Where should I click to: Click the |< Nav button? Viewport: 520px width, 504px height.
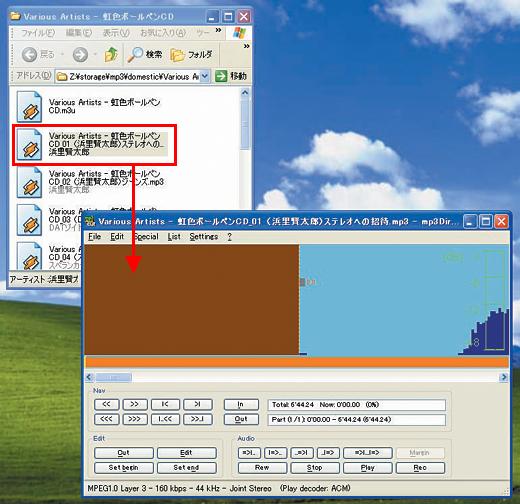click(x=165, y=404)
